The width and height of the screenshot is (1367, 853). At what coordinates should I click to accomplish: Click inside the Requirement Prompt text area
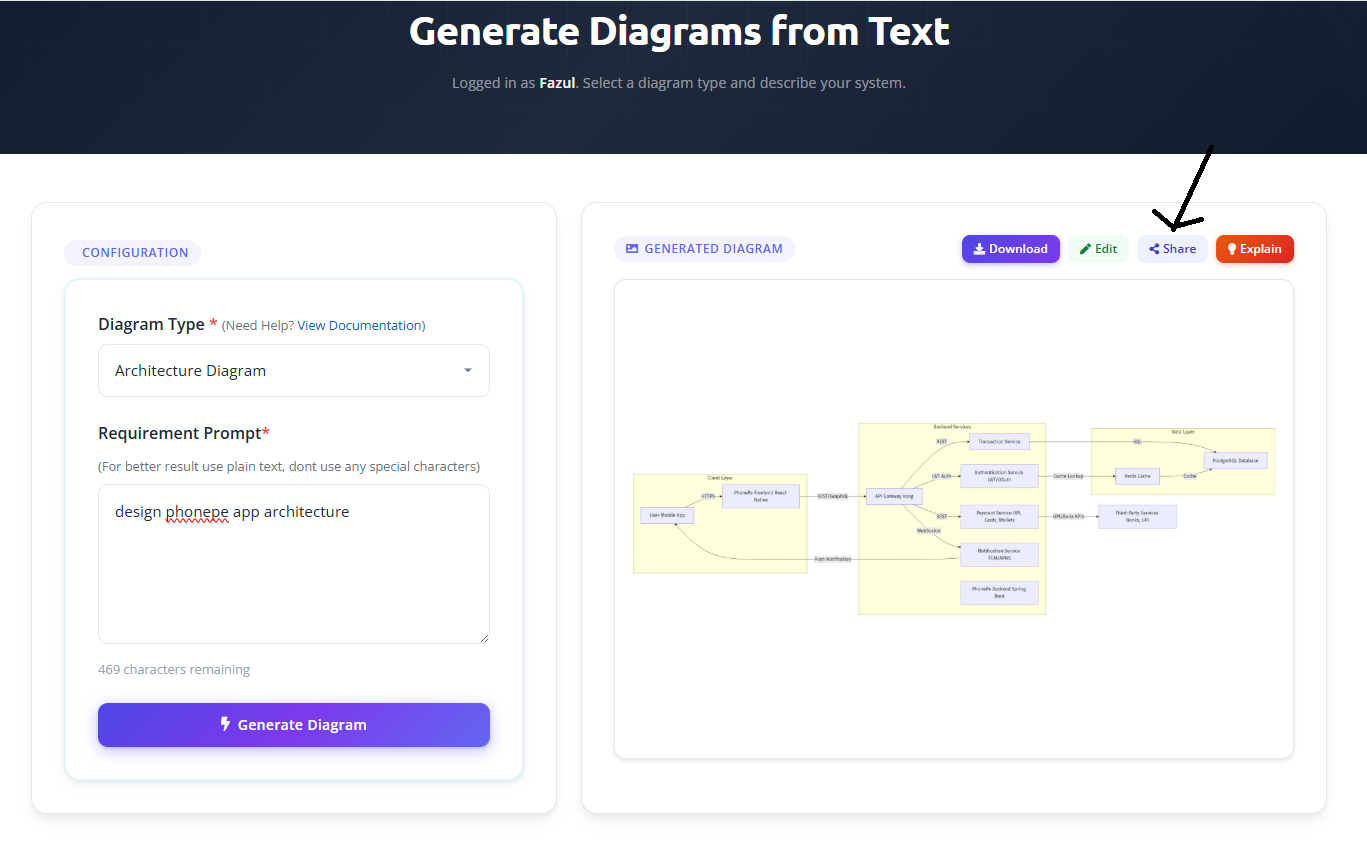tap(294, 564)
